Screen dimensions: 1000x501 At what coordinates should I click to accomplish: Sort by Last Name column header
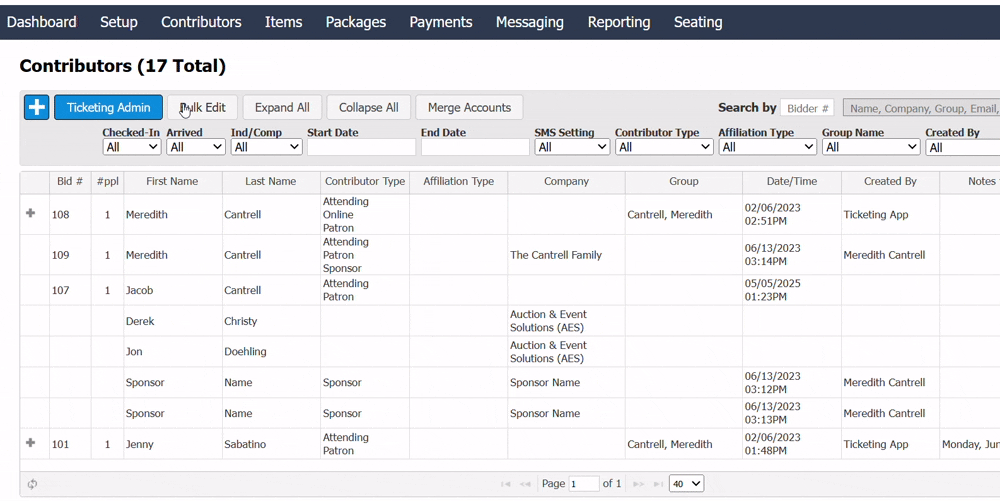click(271, 182)
